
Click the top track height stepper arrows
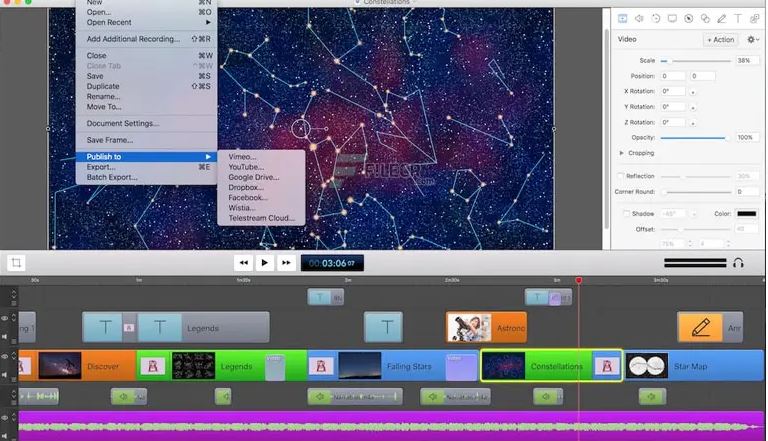click(14, 294)
